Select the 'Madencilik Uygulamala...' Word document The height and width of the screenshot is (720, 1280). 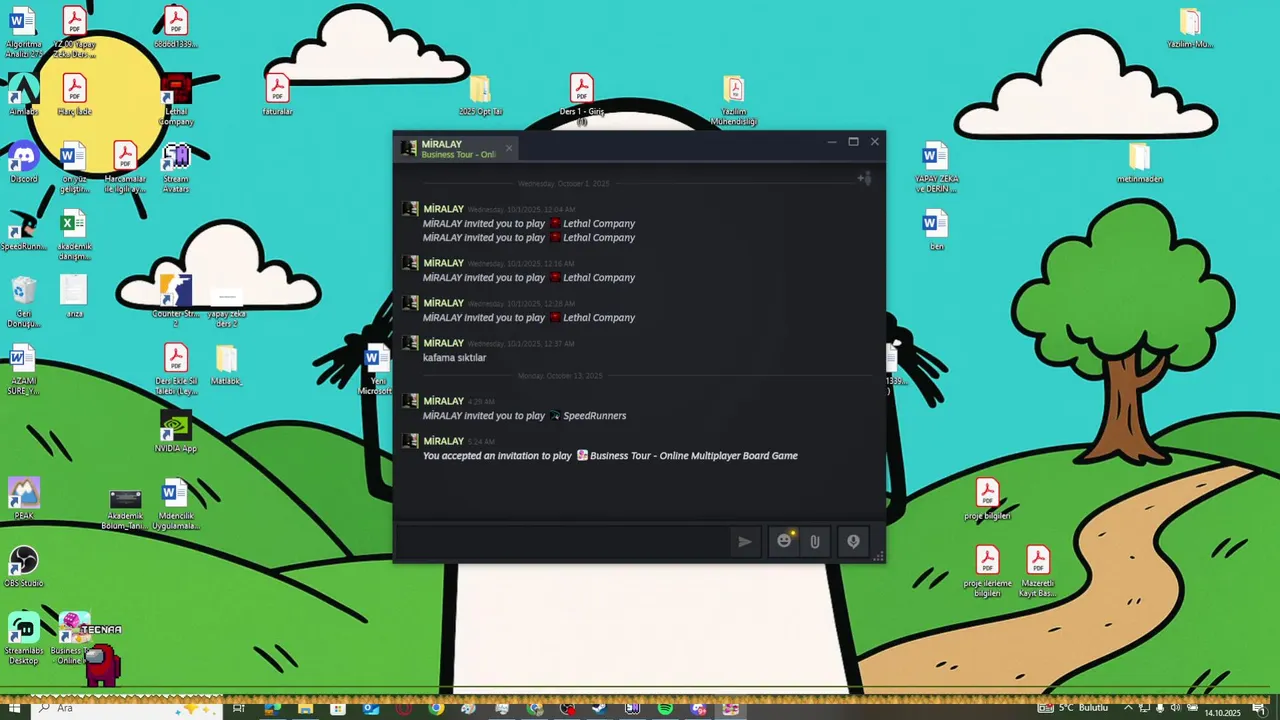point(176,505)
